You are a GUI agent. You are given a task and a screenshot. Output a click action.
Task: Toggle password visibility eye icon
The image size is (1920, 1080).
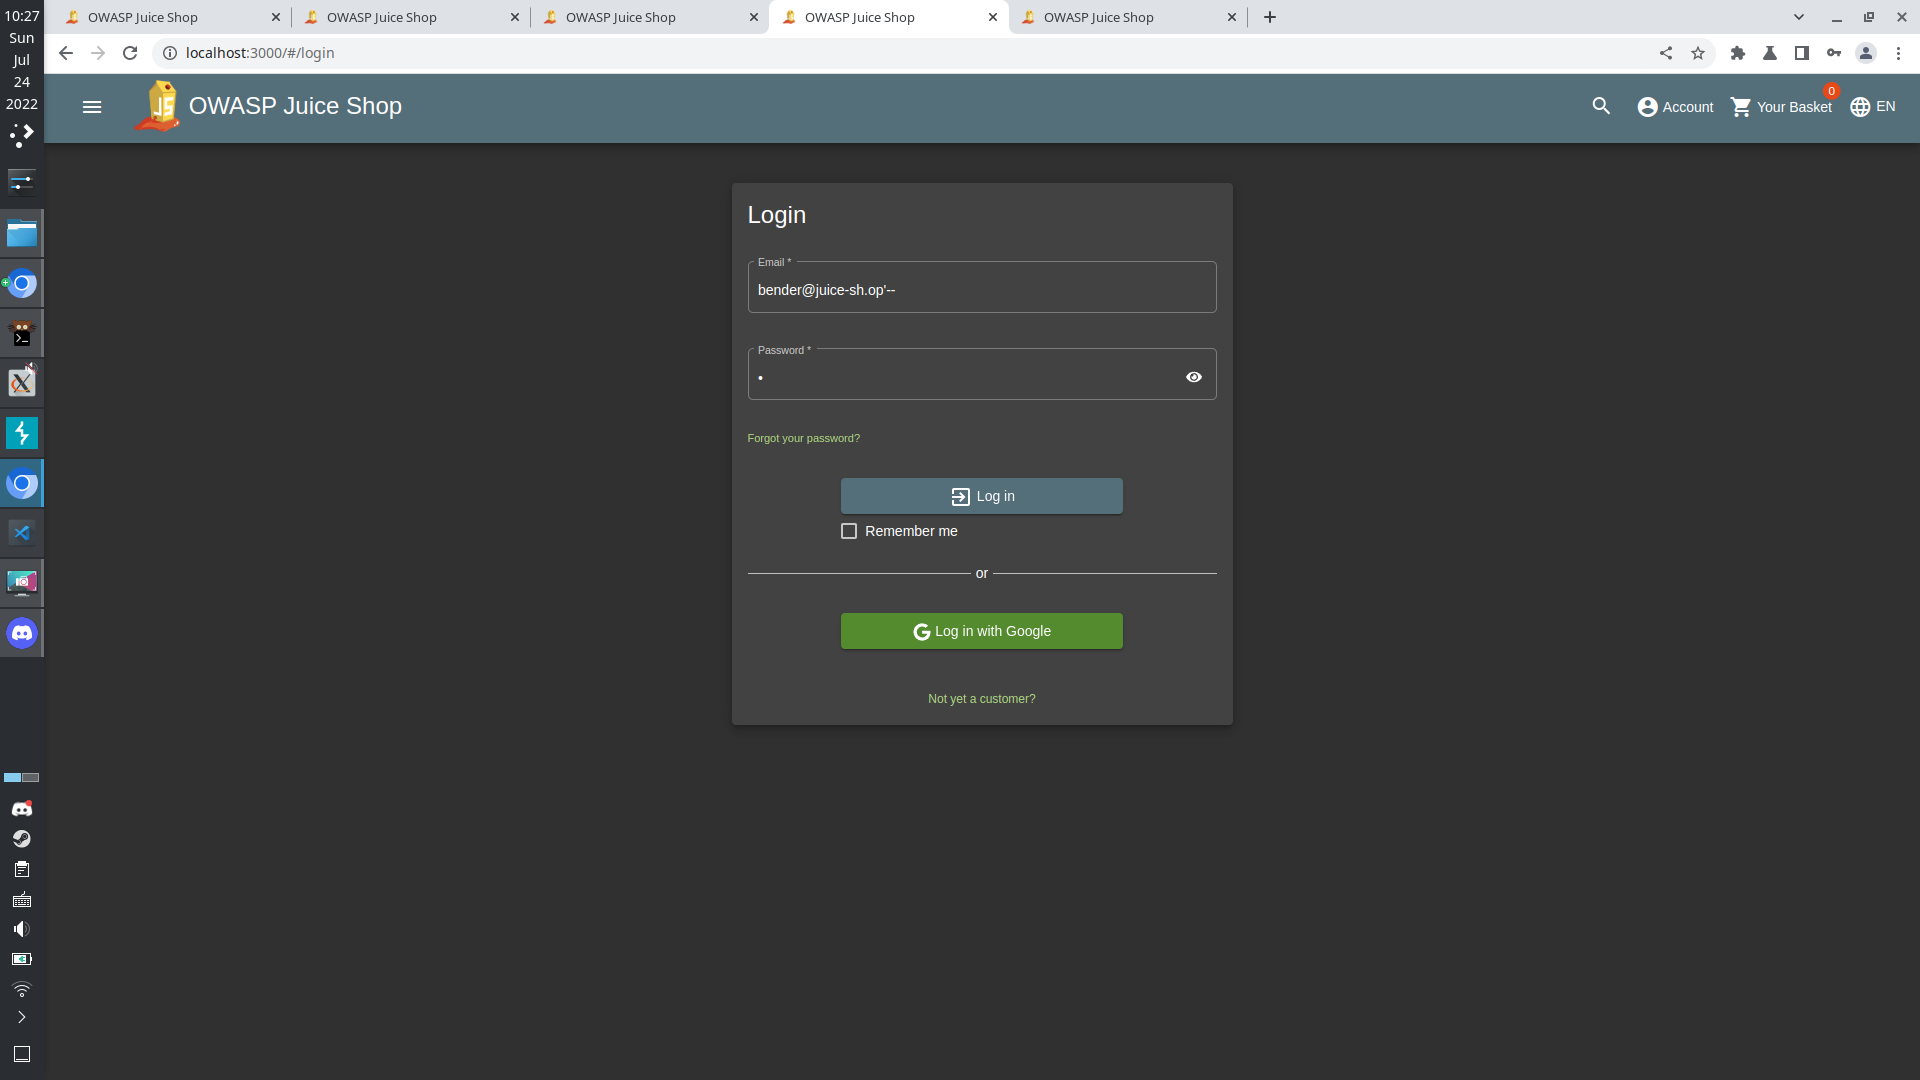click(1194, 377)
